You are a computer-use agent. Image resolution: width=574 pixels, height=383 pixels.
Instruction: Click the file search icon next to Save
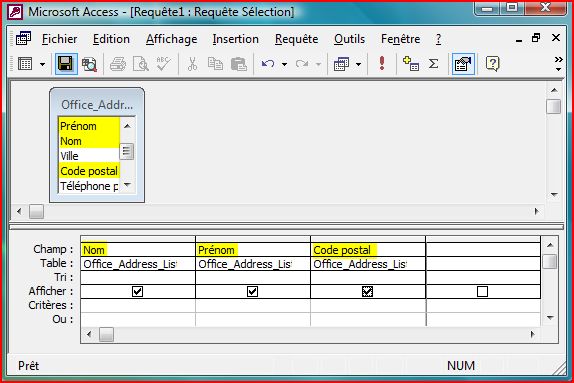89,64
